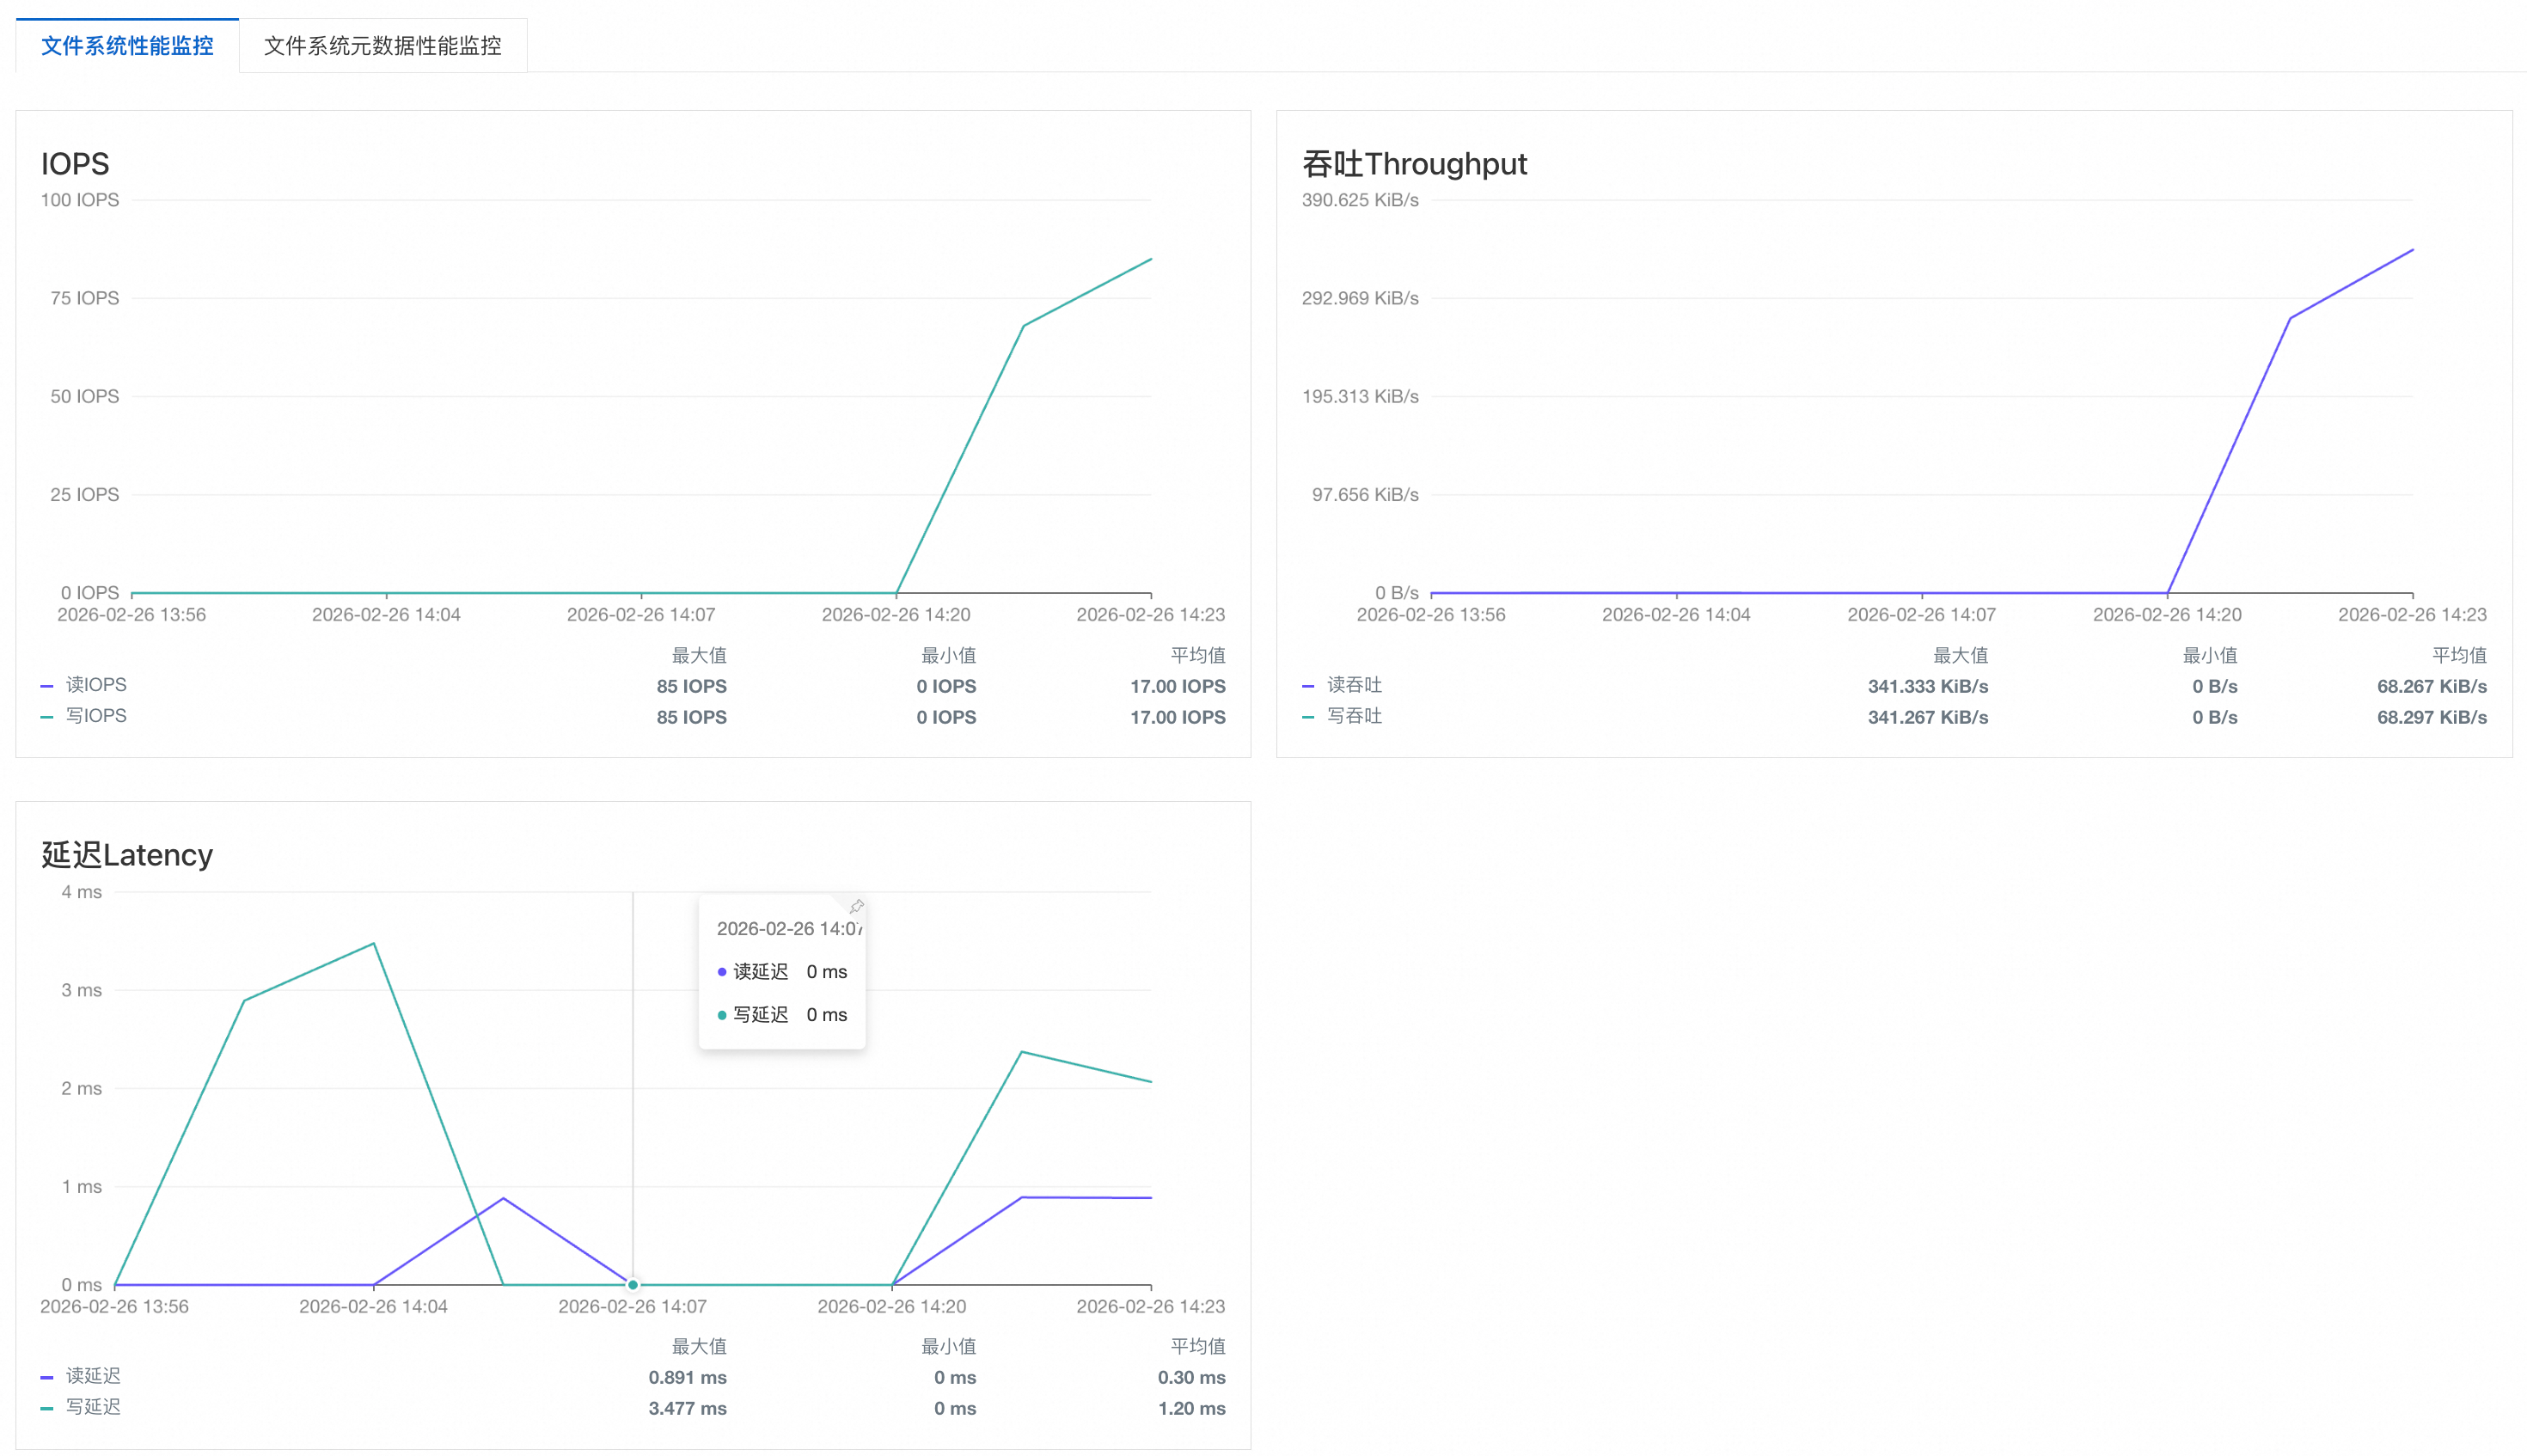Click the green 写延迟 dot in tooltip
This screenshot has height=1456, width=2527.
click(x=722, y=1015)
